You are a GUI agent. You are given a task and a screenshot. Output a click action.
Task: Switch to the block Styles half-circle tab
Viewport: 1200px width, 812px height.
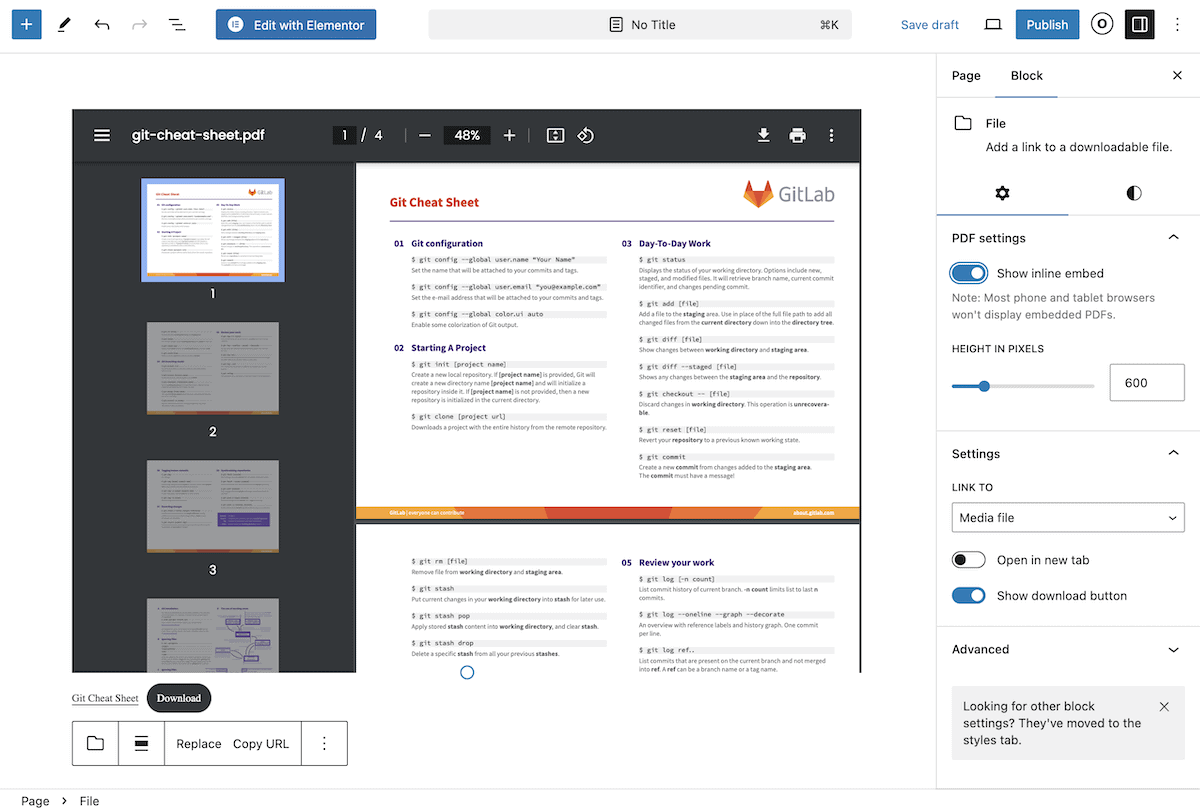pos(1134,193)
